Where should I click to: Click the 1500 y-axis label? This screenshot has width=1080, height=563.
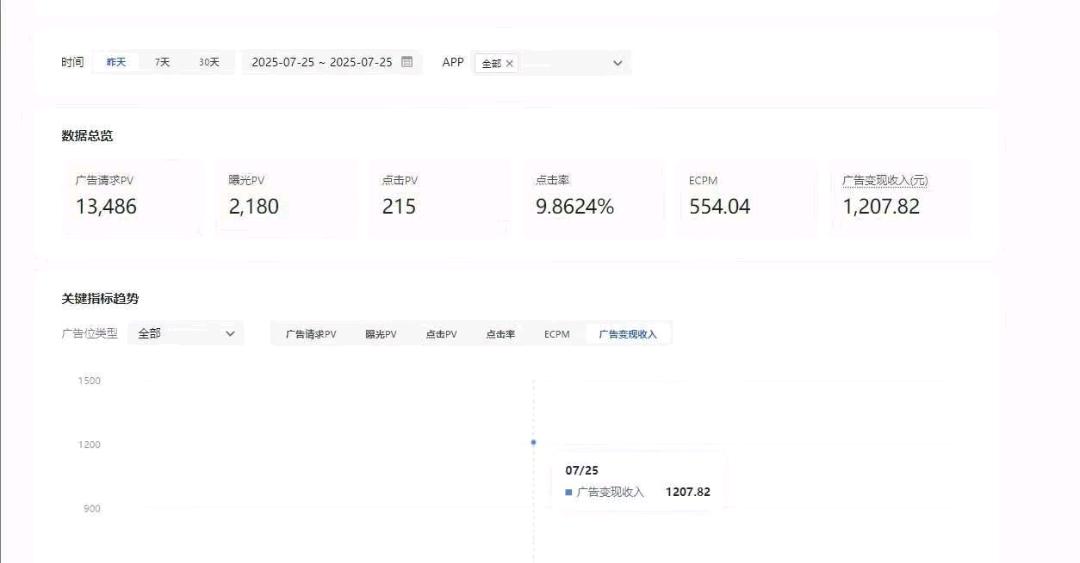point(89,380)
